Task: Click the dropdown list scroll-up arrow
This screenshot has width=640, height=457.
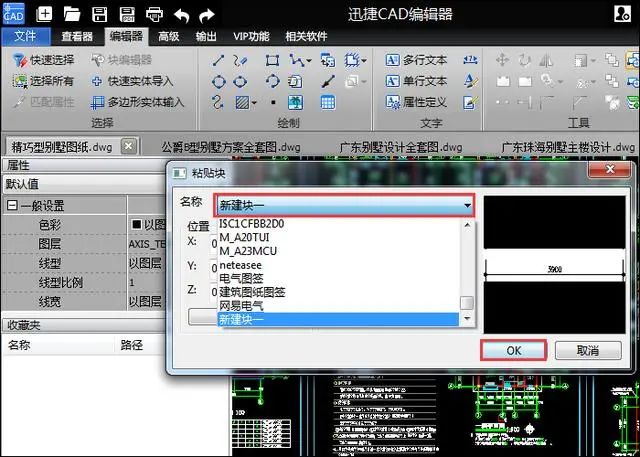Action: [467, 225]
